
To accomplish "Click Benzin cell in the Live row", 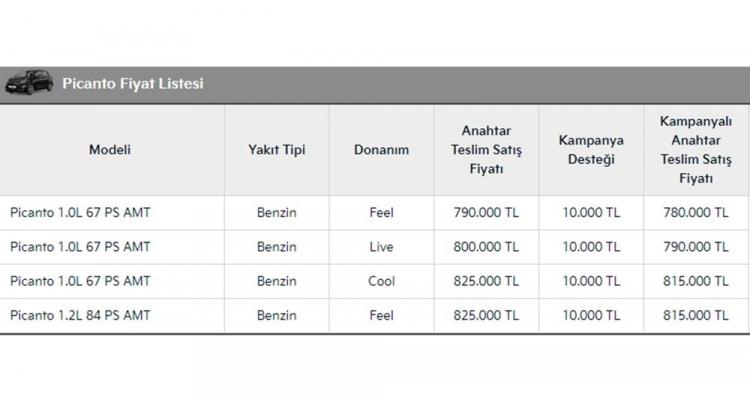I will [x=276, y=247].
